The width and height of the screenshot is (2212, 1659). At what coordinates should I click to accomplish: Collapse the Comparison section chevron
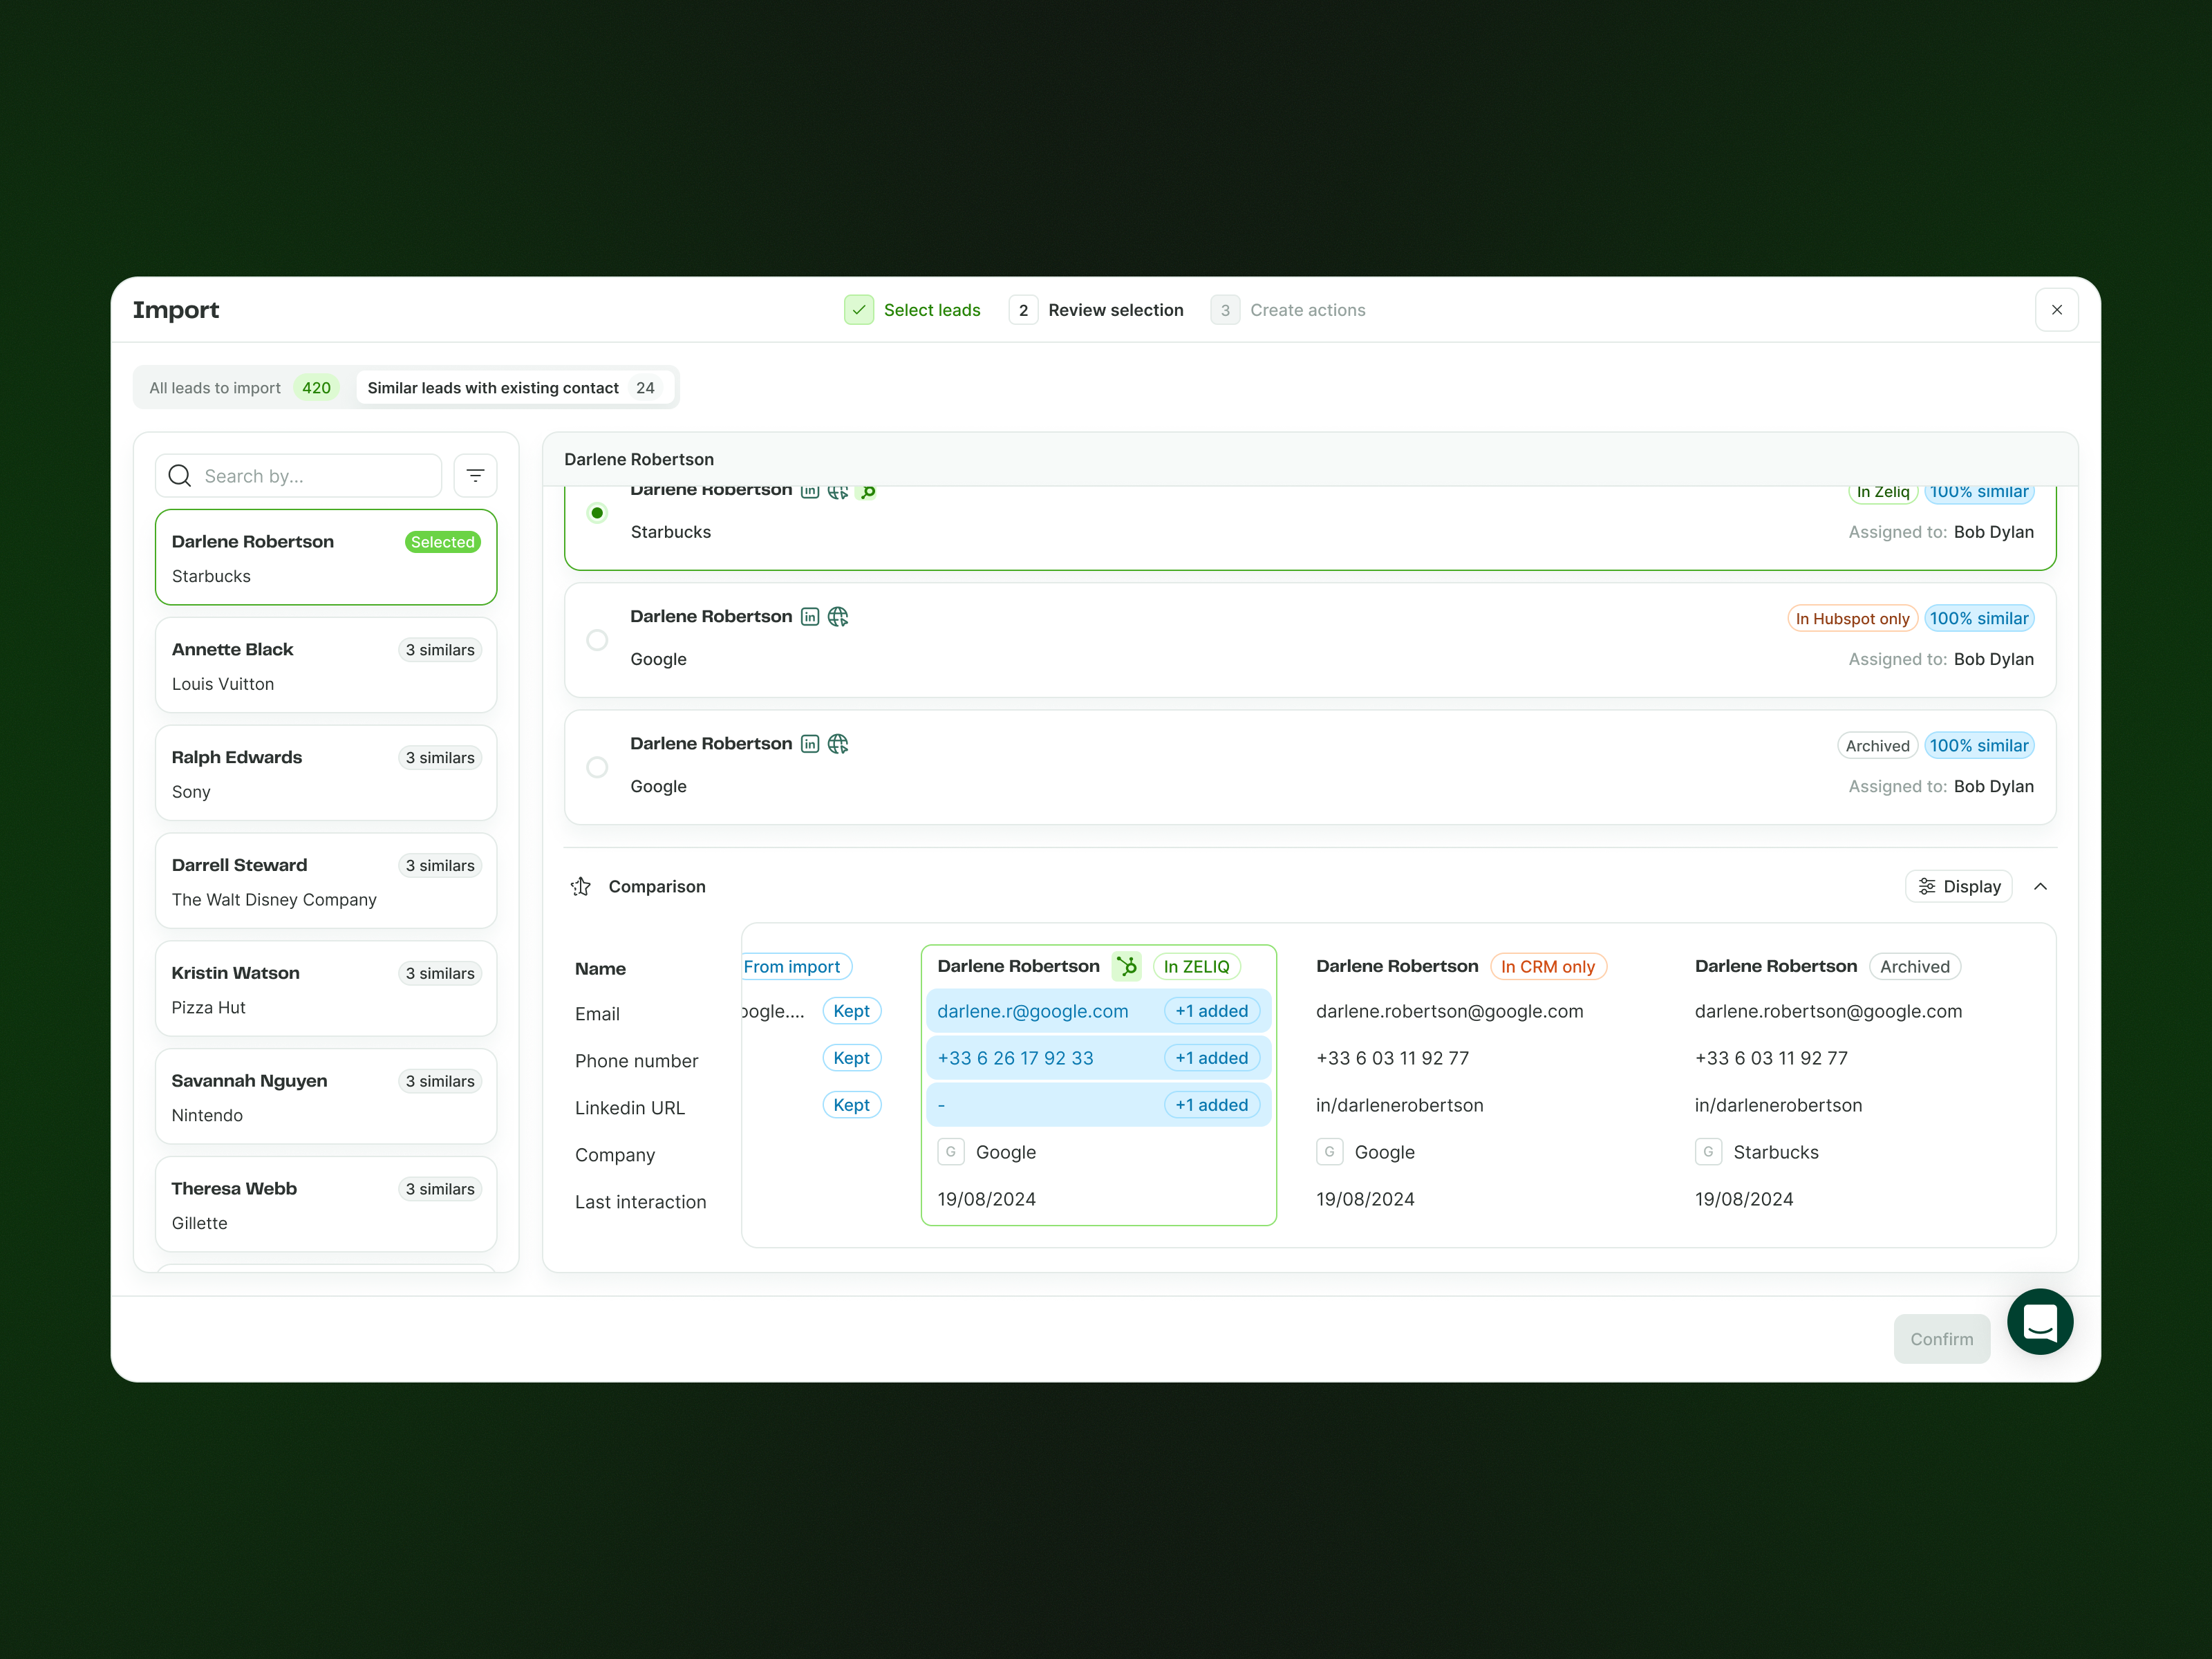point(2040,887)
